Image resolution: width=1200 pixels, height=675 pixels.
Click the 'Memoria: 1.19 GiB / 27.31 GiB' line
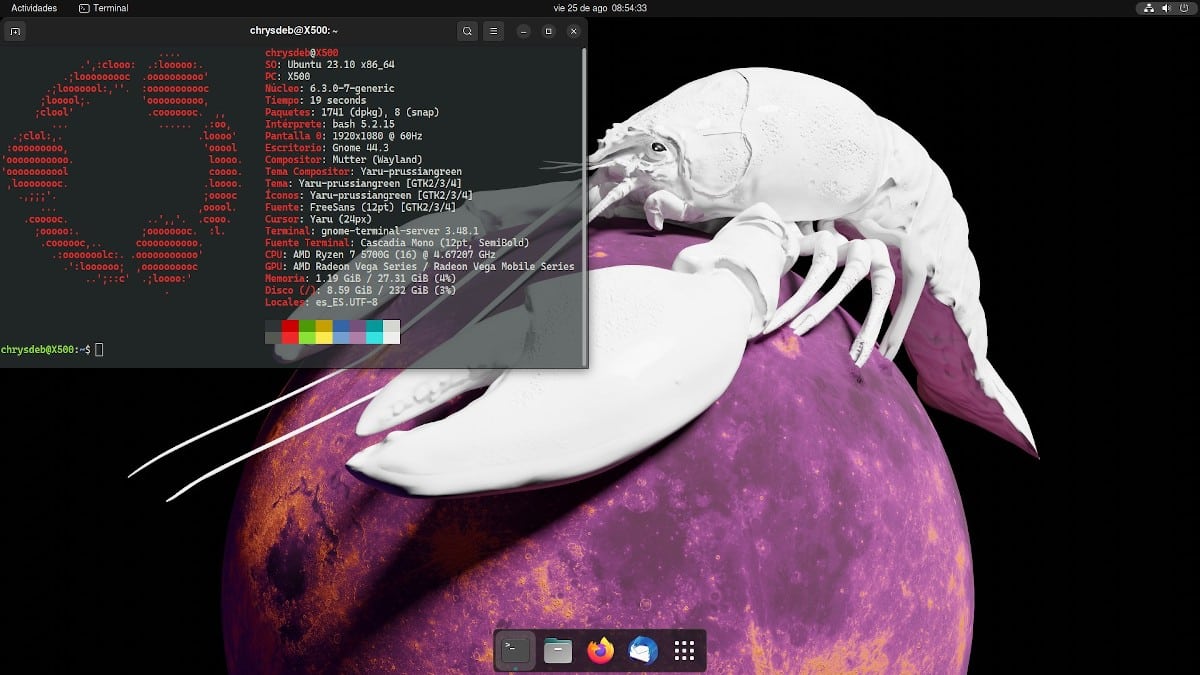pos(361,279)
